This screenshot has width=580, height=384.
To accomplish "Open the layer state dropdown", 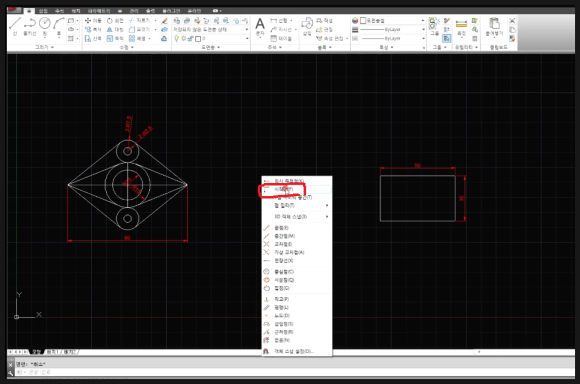I will click(x=211, y=30).
